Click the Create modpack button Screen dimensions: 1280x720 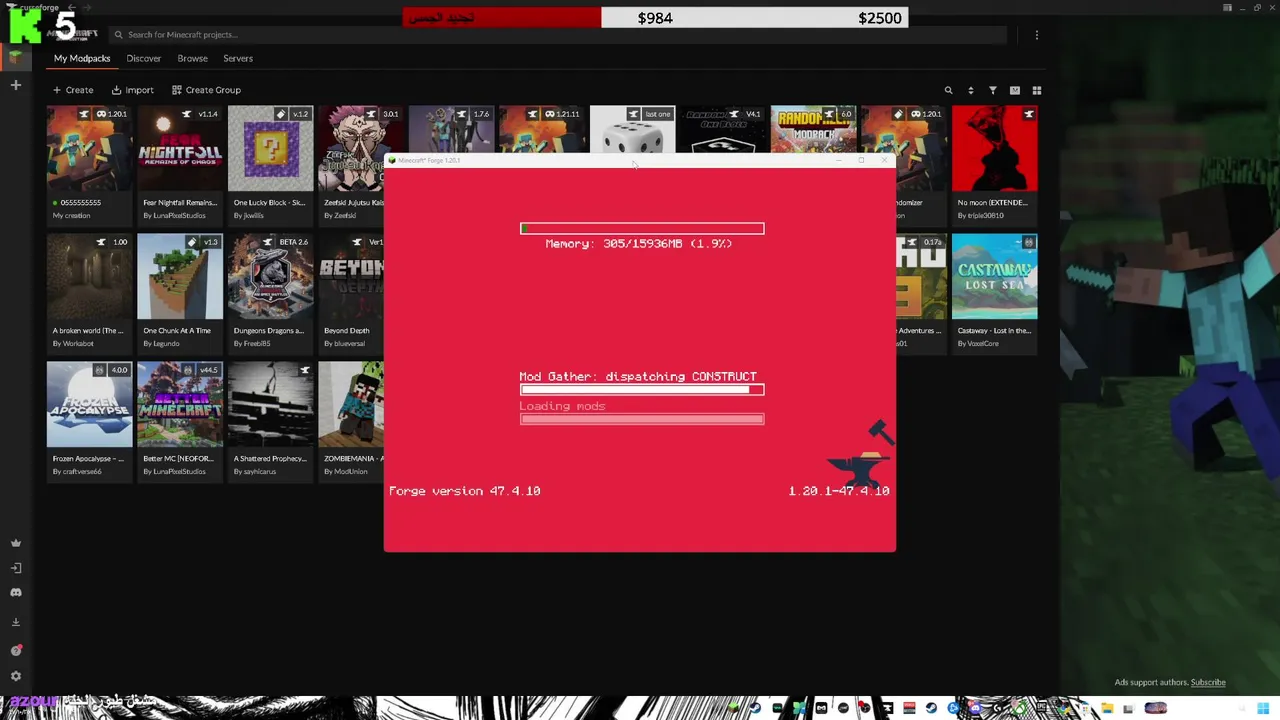(x=73, y=90)
